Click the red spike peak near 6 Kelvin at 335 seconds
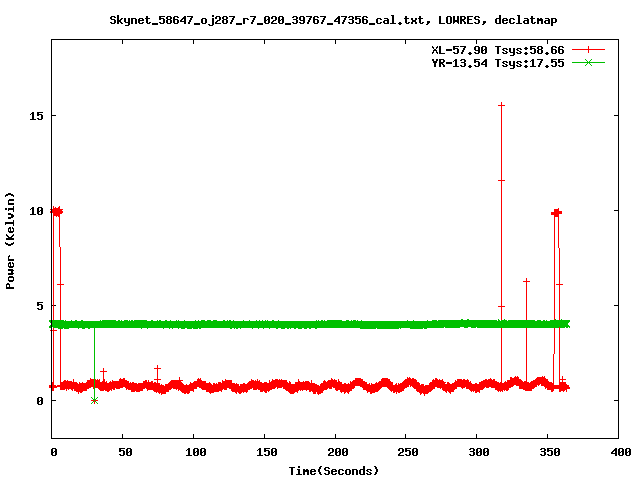The width and height of the screenshot is (640, 480). 527,281
